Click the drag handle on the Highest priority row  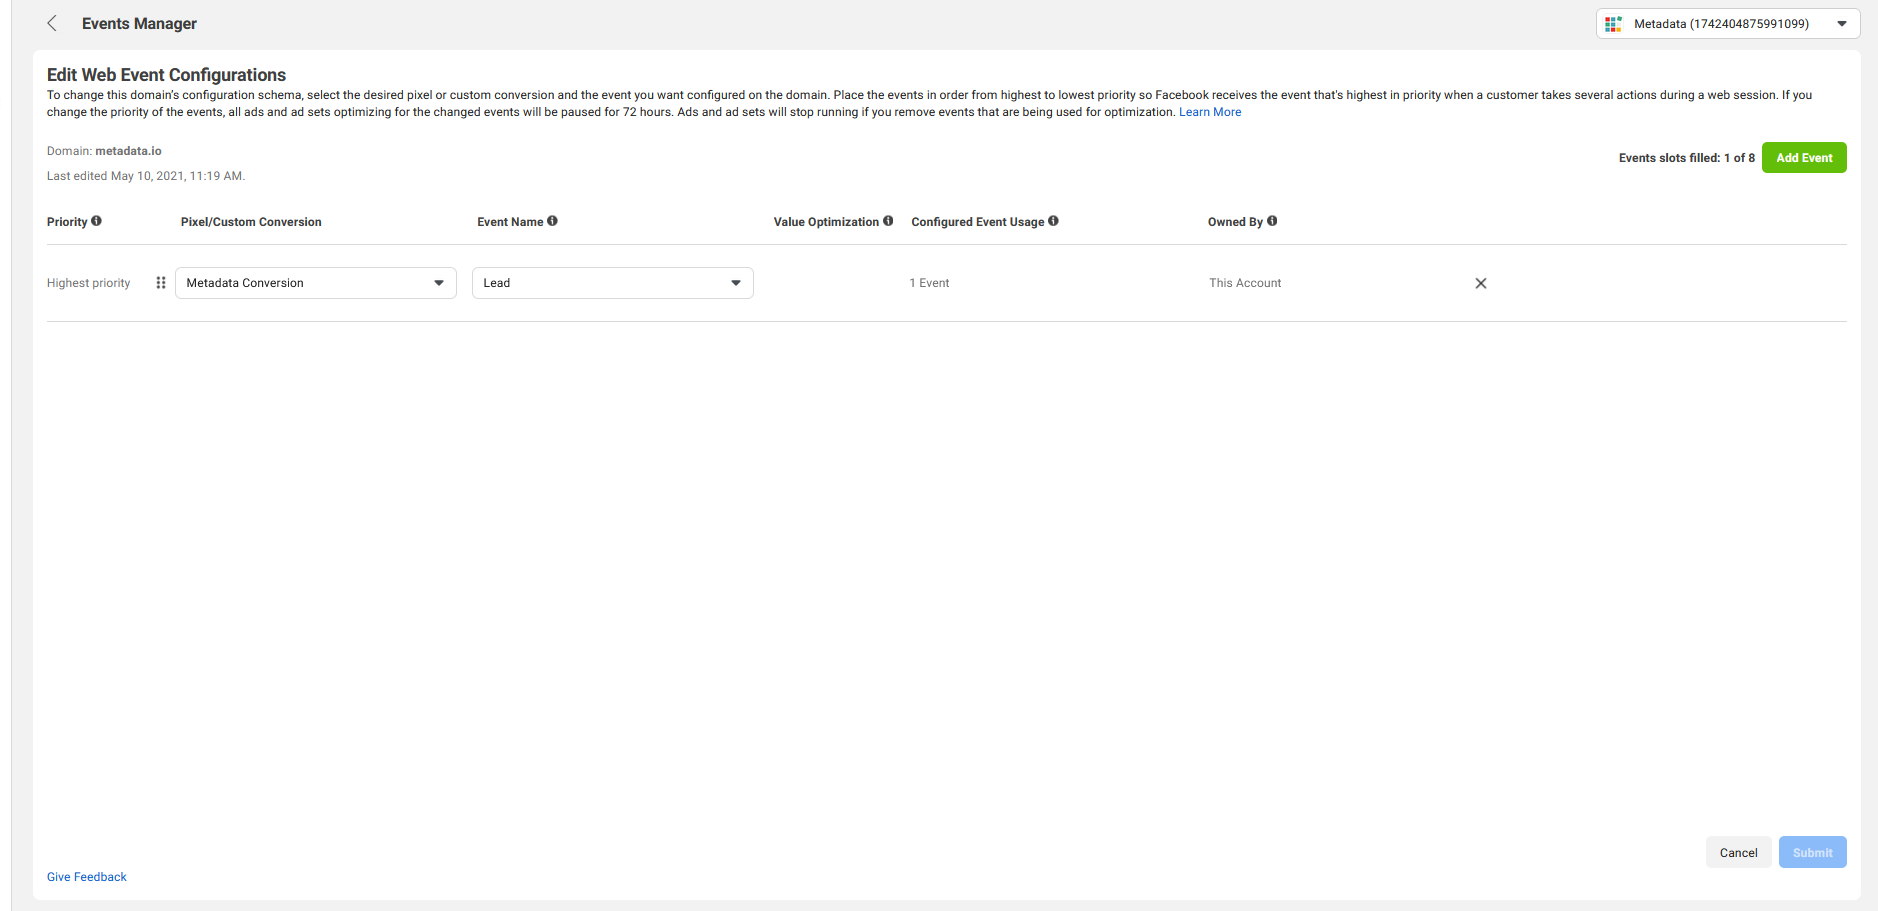point(161,283)
